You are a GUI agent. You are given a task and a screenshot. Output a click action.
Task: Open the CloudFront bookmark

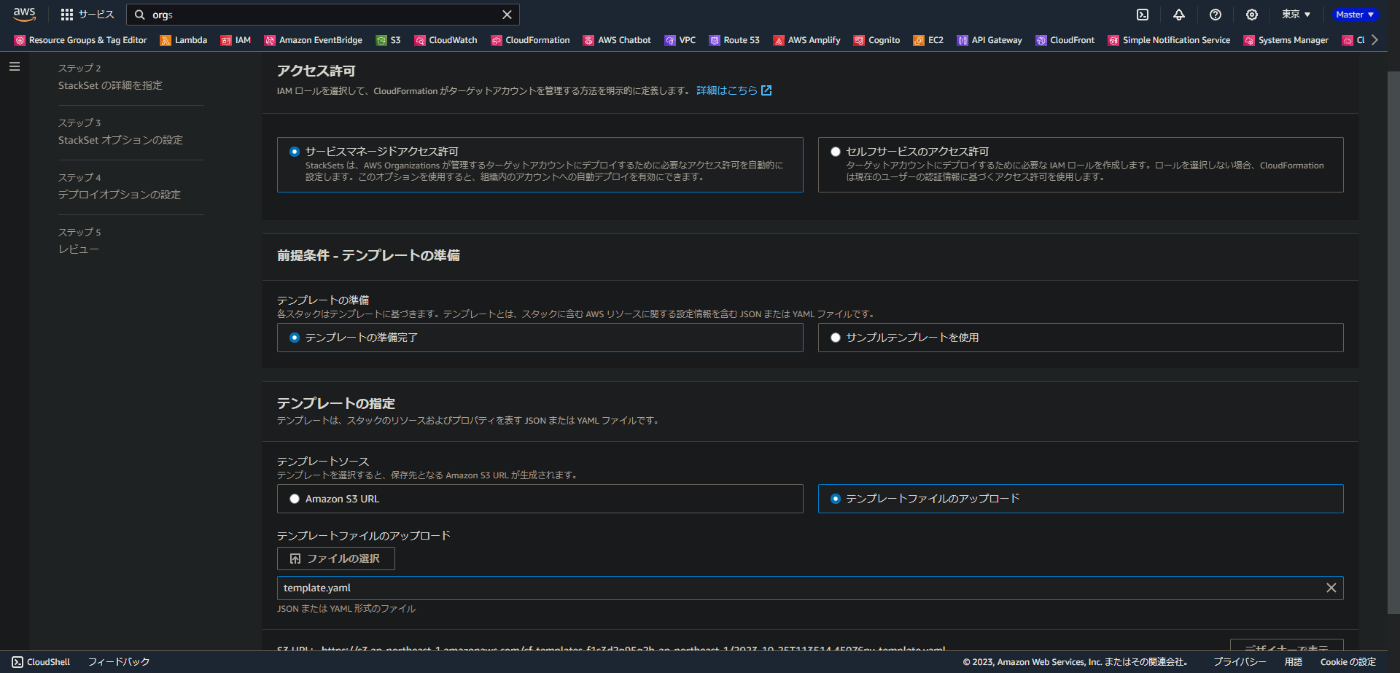[1065, 40]
